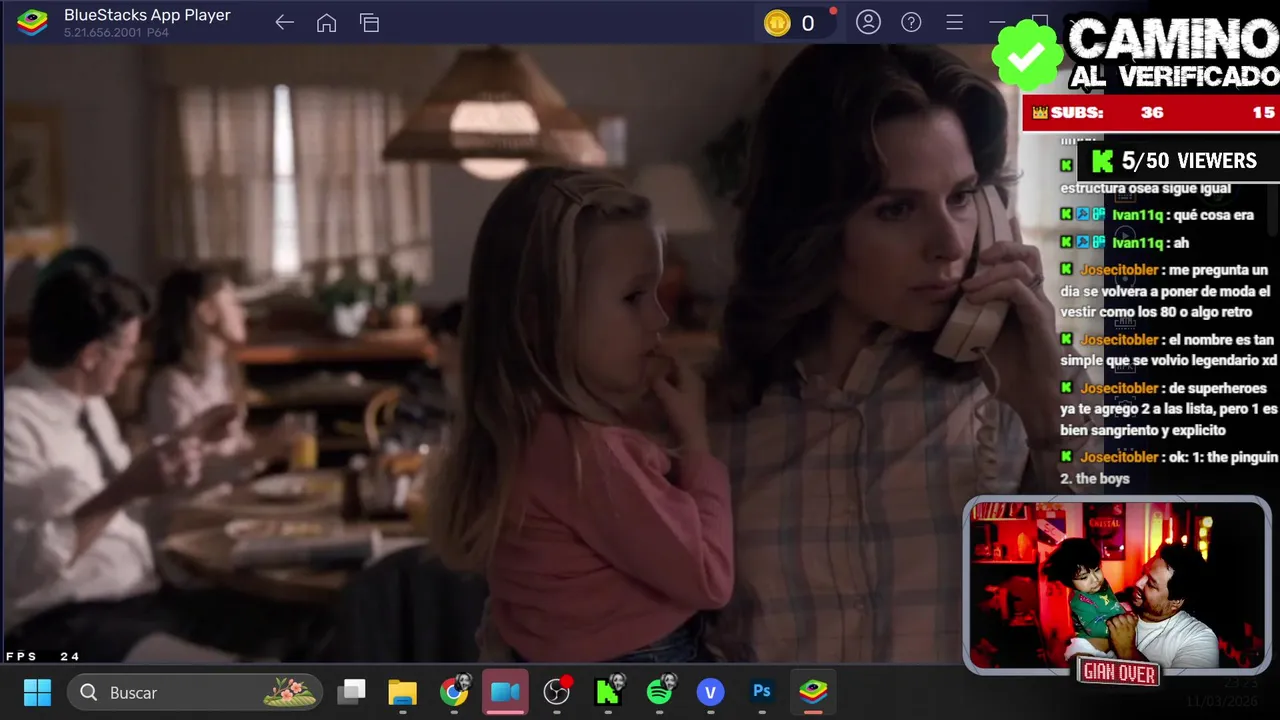1280x720 pixels.
Task: Click the green verified checkmark badge
Action: click(1027, 57)
